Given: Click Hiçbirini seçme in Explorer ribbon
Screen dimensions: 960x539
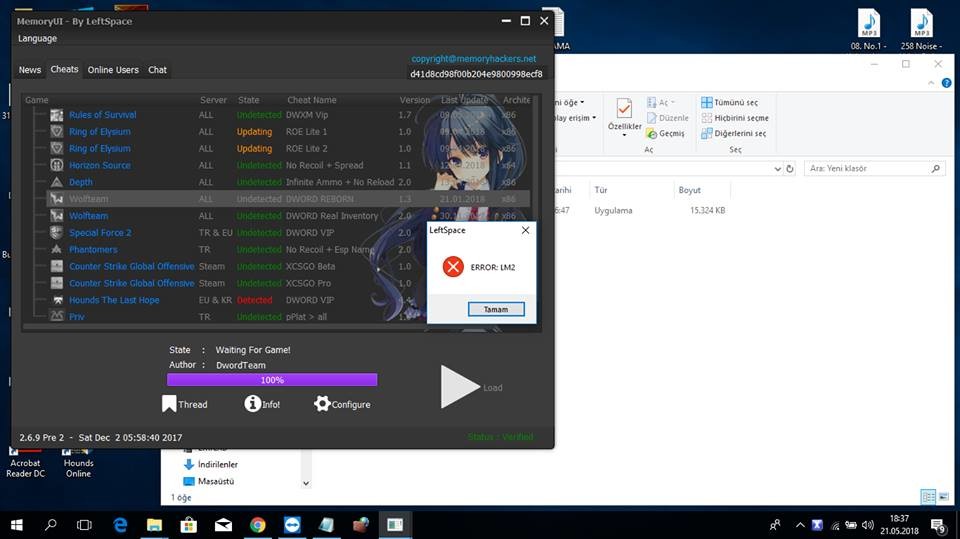Looking at the screenshot, I should click(x=735, y=118).
